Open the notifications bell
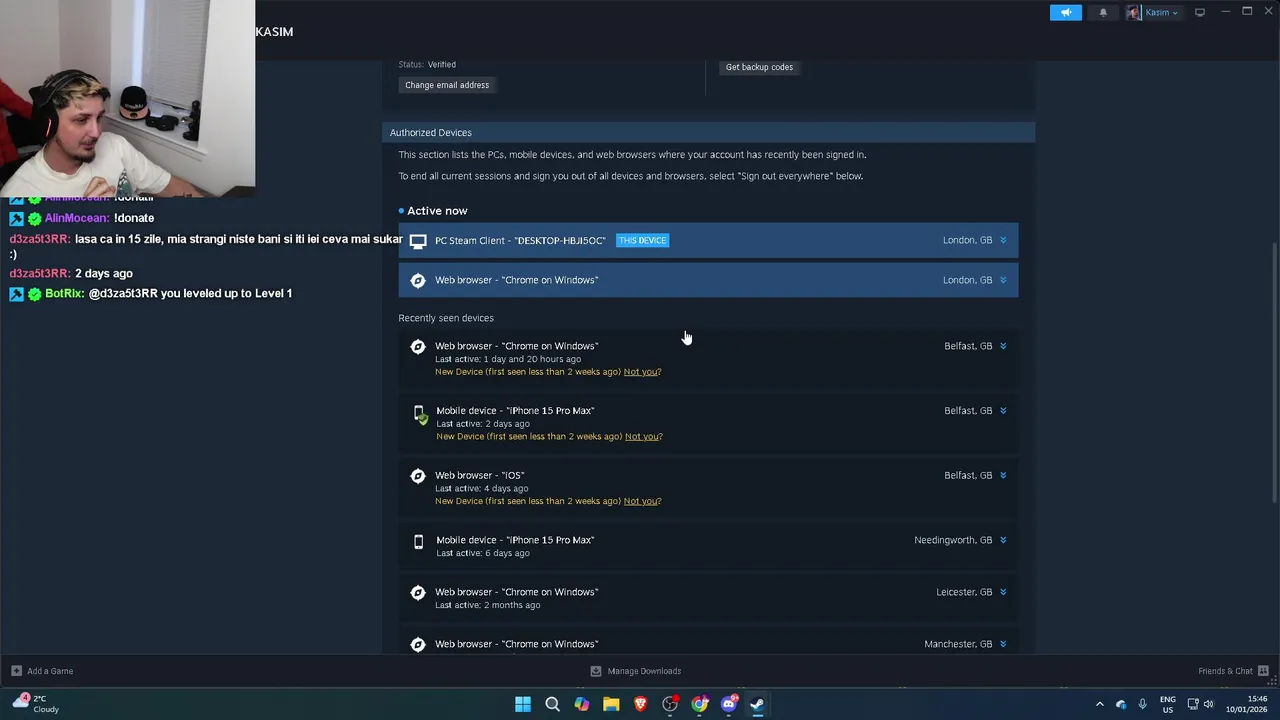 (1103, 12)
